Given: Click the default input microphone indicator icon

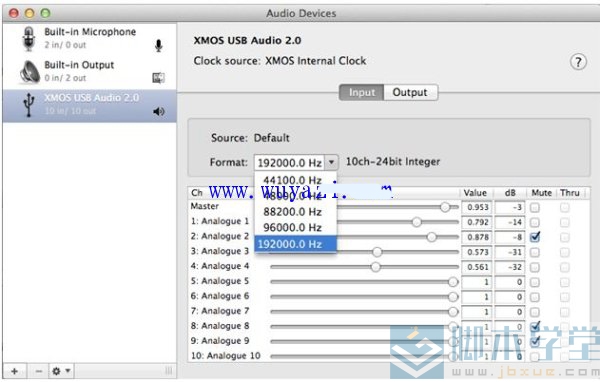Looking at the screenshot, I should (158, 46).
